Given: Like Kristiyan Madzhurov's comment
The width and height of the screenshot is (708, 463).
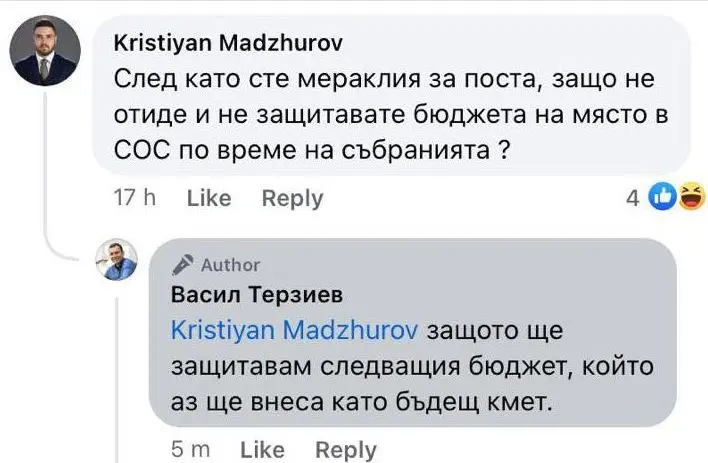Looking at the screenshot, I should (209, 198).
